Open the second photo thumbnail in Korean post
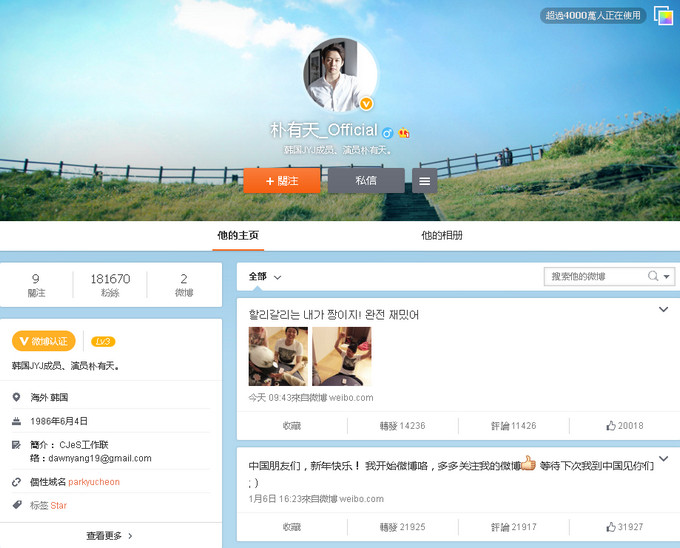 pyautogui.click(x=342, y=356)
